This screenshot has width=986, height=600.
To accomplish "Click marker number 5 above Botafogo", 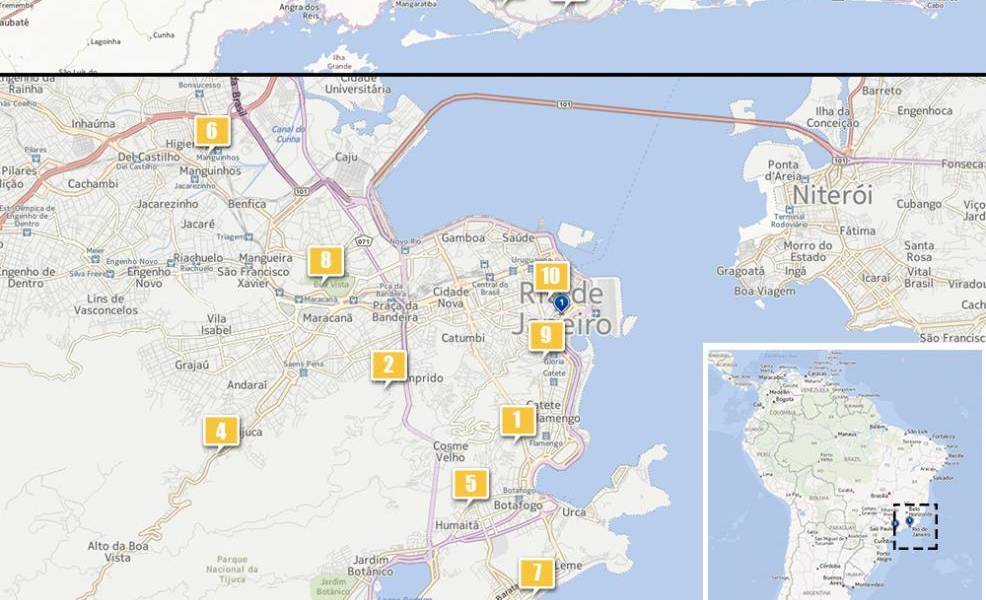I will pos(470,485).
